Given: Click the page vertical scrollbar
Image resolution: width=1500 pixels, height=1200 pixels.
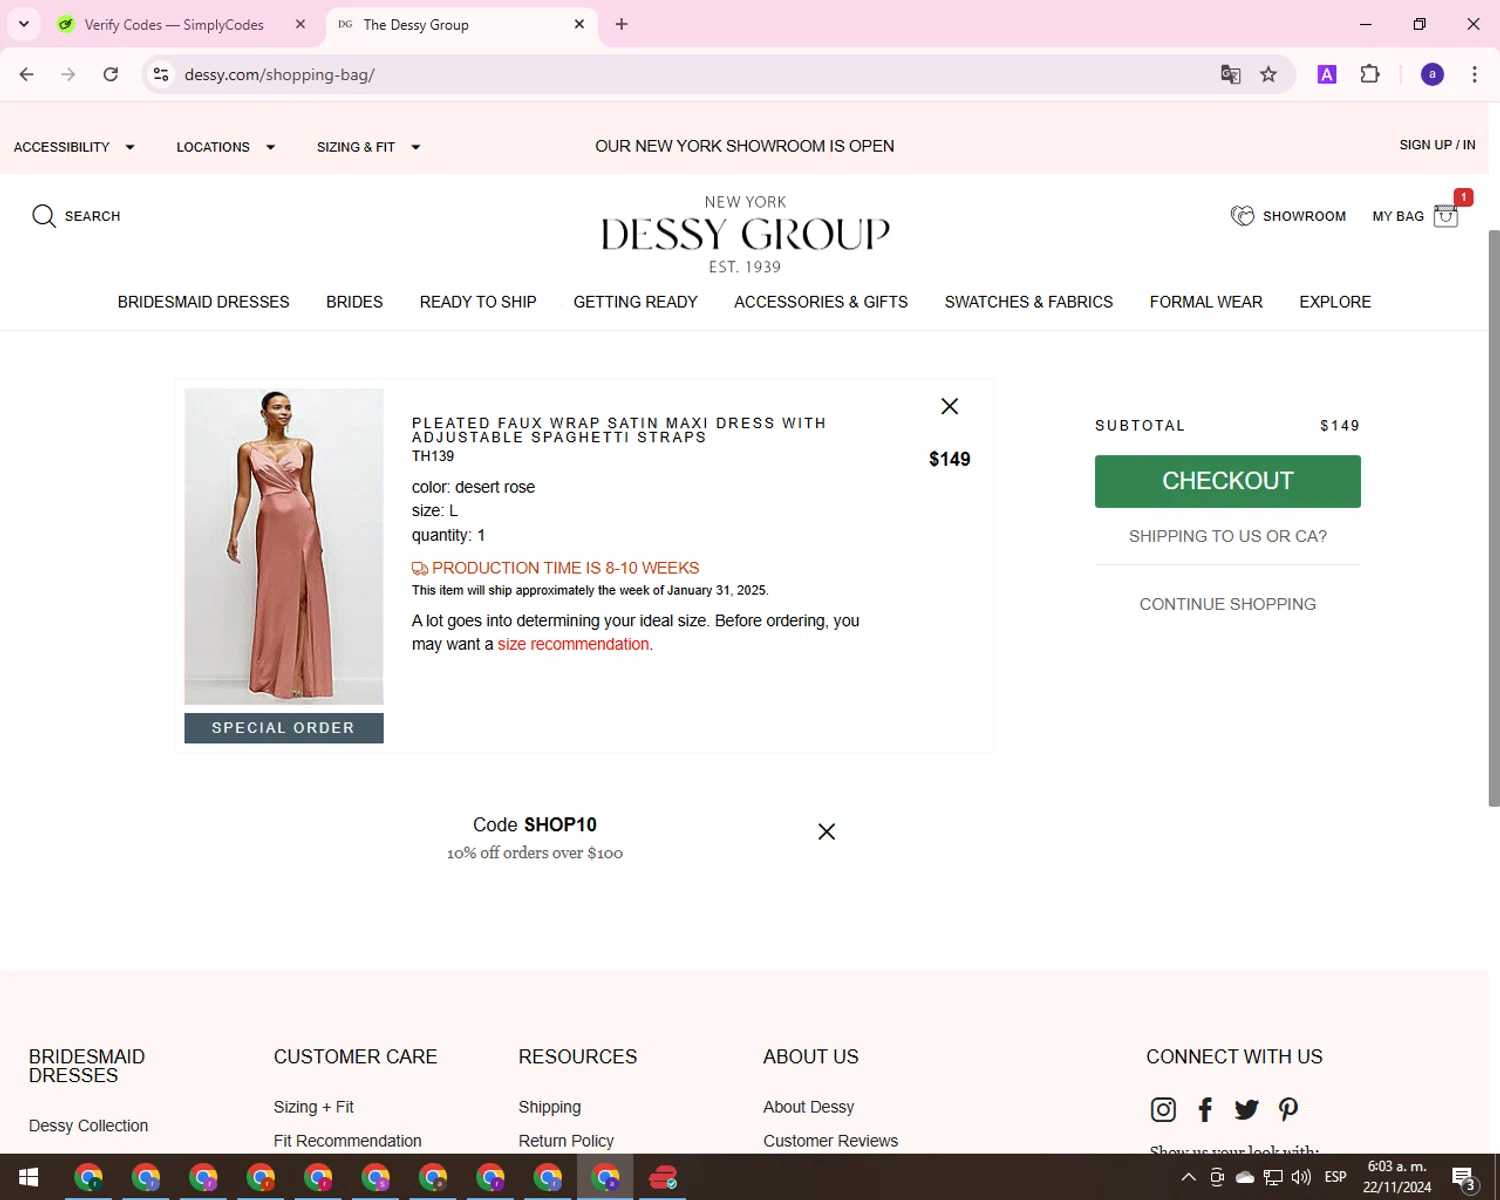Looking at the screenshot, I should pyautogui.click(x=1494, y=518).
